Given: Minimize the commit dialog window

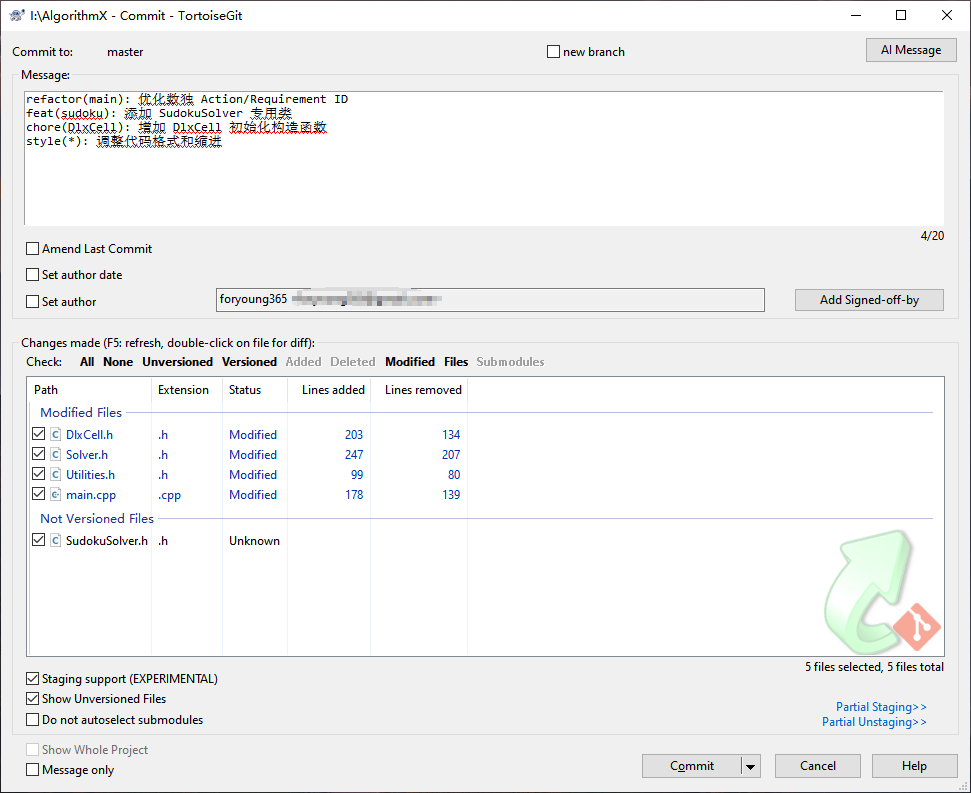Looking at the screenshot, I should click(856, 15).
